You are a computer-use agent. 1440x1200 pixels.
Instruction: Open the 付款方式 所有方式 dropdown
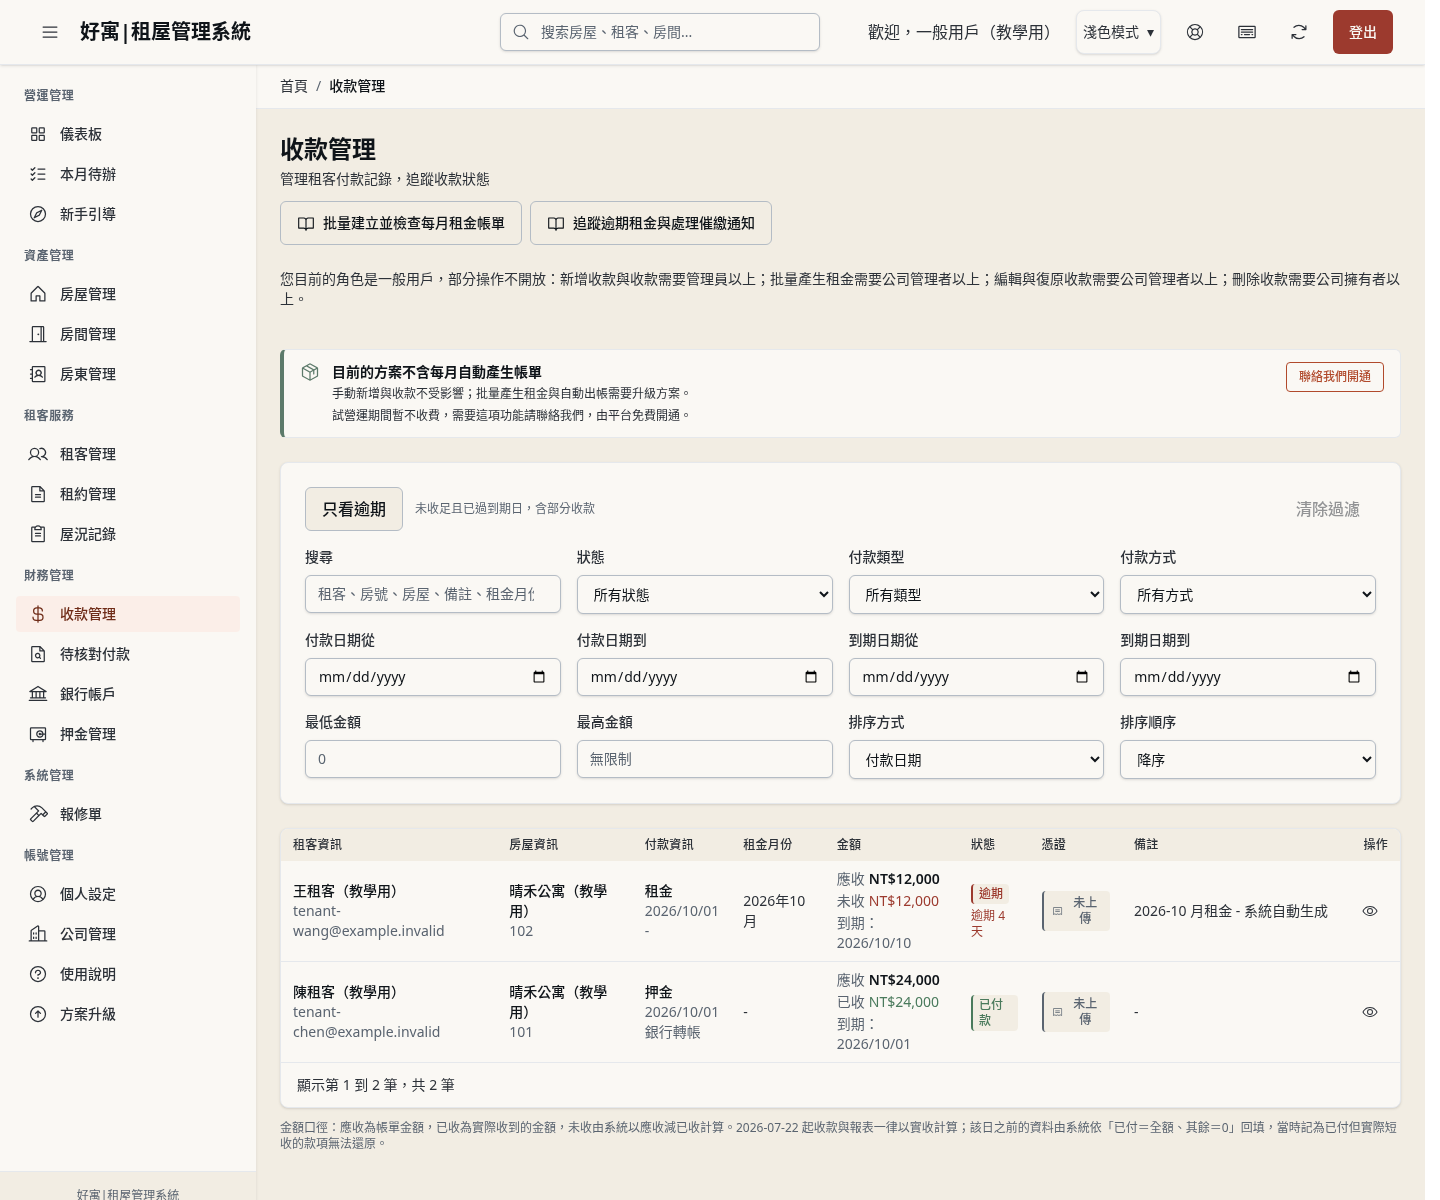point(1248,595)
